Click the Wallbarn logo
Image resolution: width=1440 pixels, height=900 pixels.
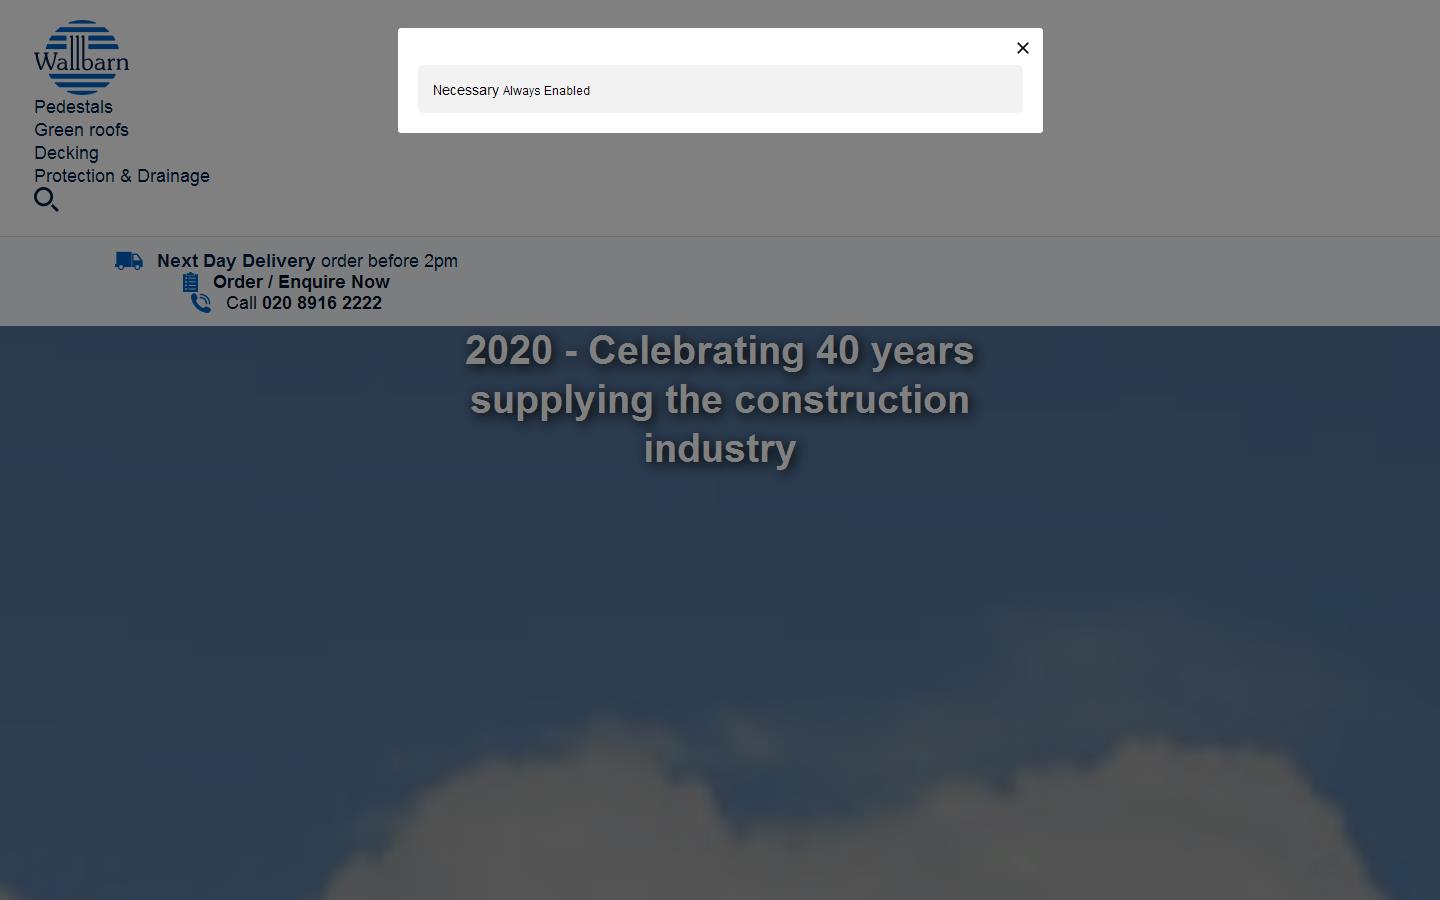pyautogui.click(x=81, y=57)
